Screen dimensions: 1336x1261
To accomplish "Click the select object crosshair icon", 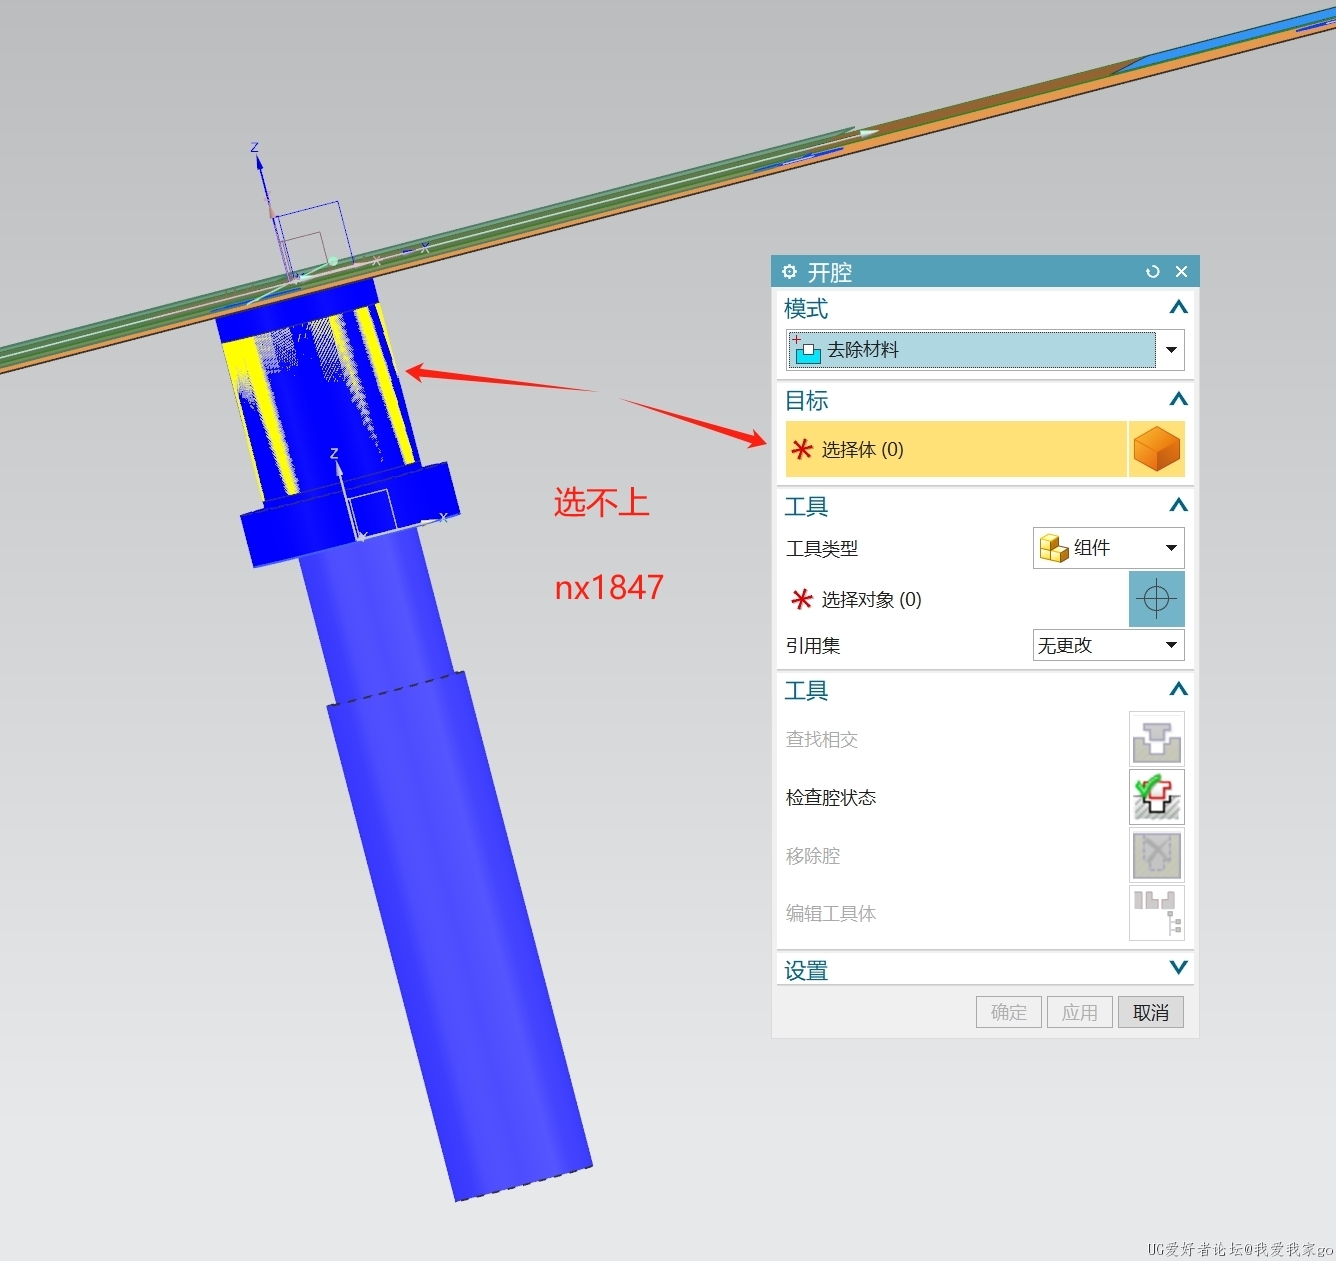I will click(1157, 599).
